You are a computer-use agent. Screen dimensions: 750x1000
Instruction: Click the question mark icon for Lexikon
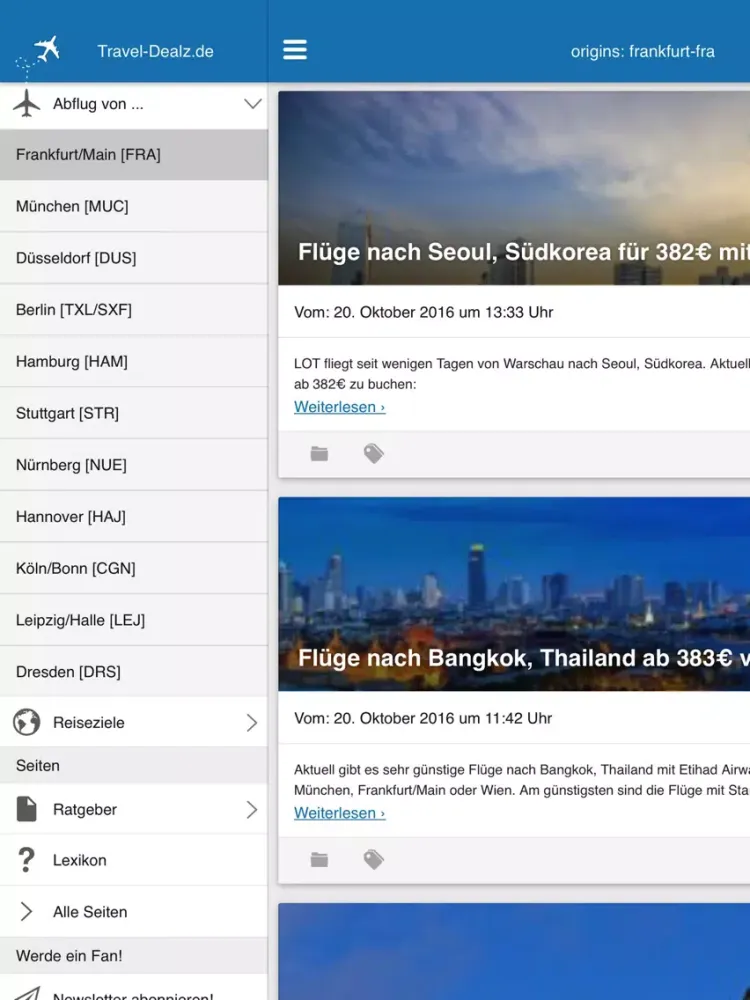pos(26,860)
